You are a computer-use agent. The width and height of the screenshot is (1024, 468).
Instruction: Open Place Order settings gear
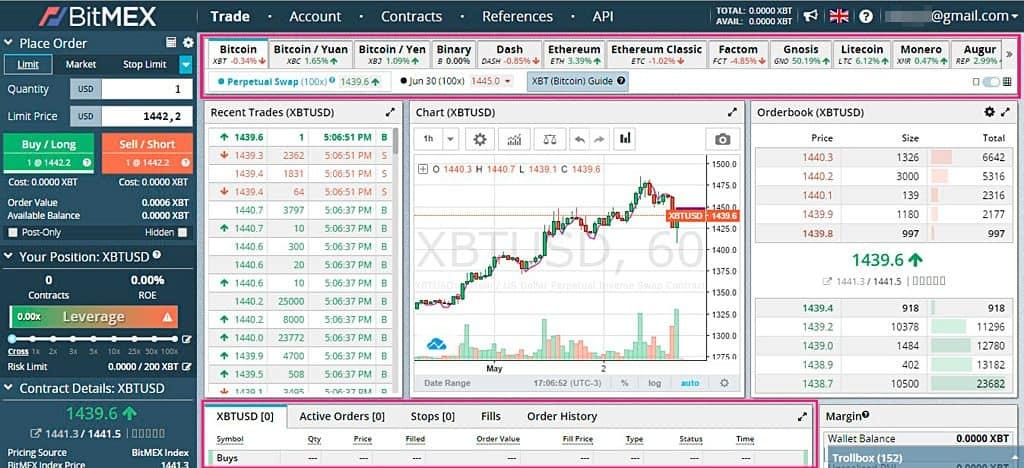point(189,42)
